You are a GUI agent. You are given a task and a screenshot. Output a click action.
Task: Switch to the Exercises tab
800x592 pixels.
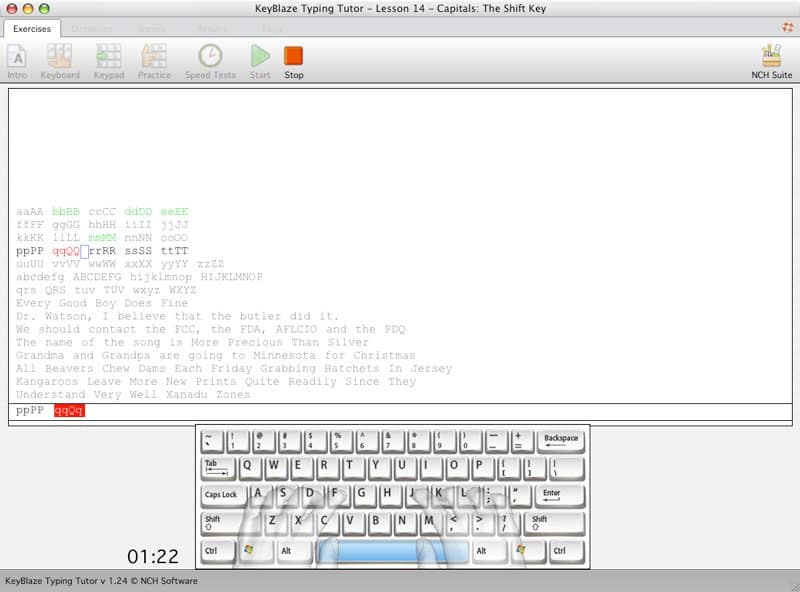pyautogui.click(x=33, y=30)
